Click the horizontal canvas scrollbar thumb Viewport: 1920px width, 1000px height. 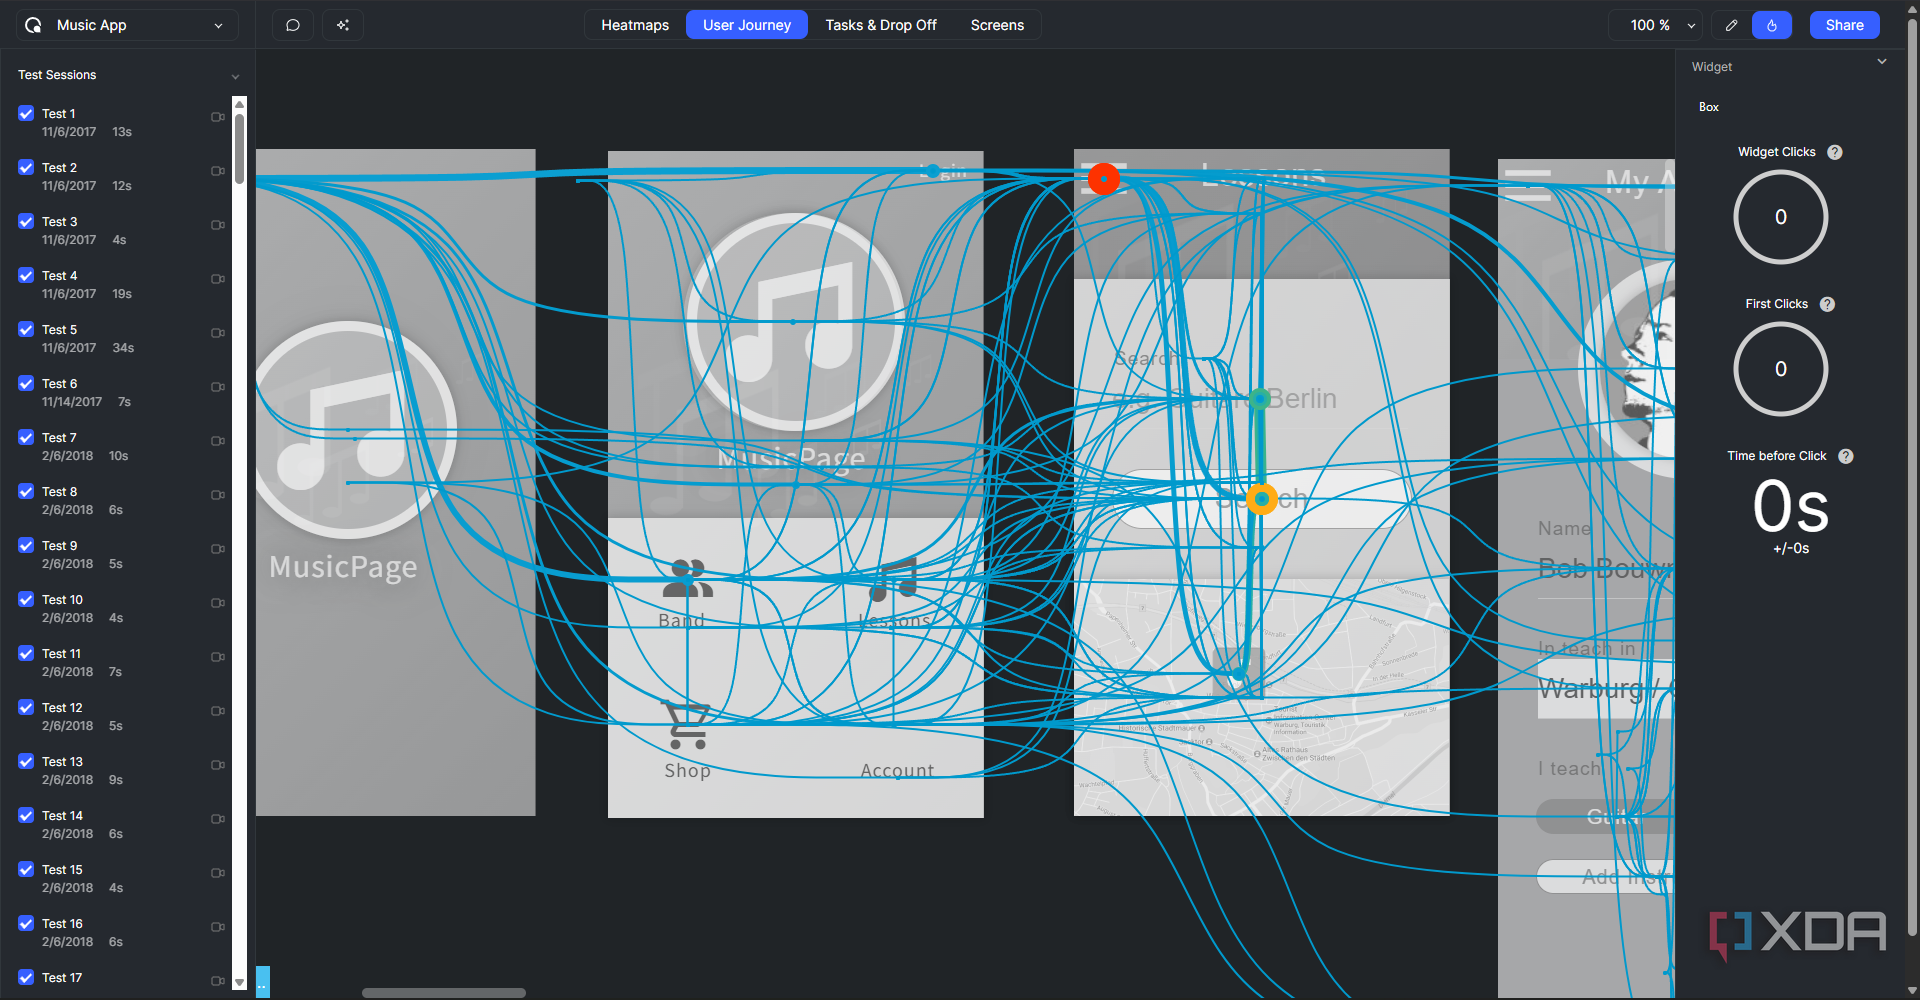pyautogui.click(x=444, y=993)
